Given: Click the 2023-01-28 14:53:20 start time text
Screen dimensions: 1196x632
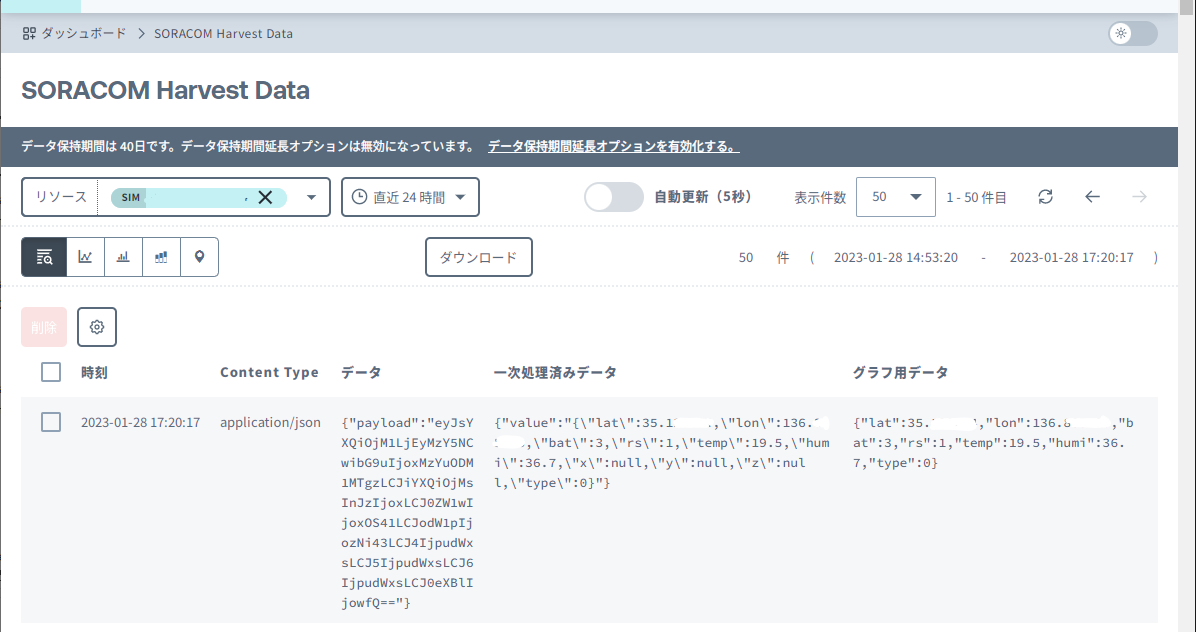Looking at the screenshot, I should [895, 258].
